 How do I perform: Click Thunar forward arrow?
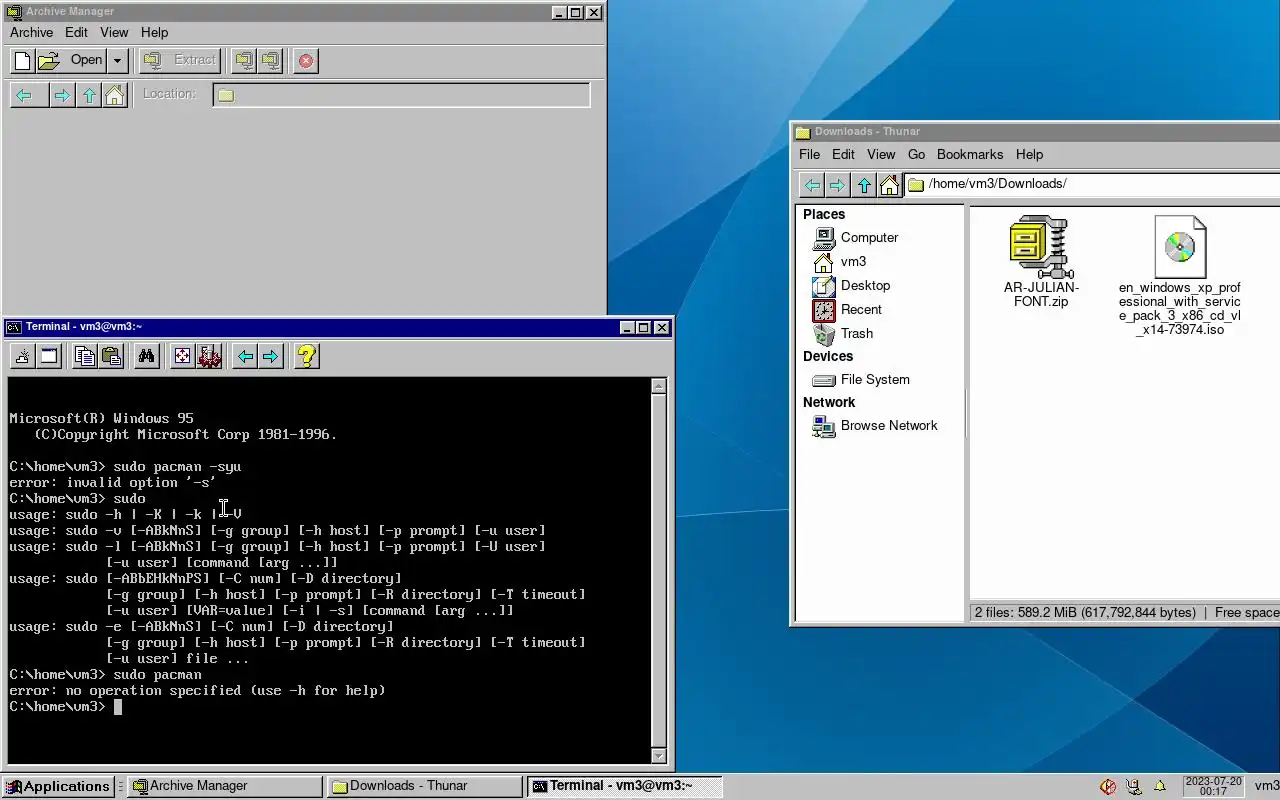838,185
